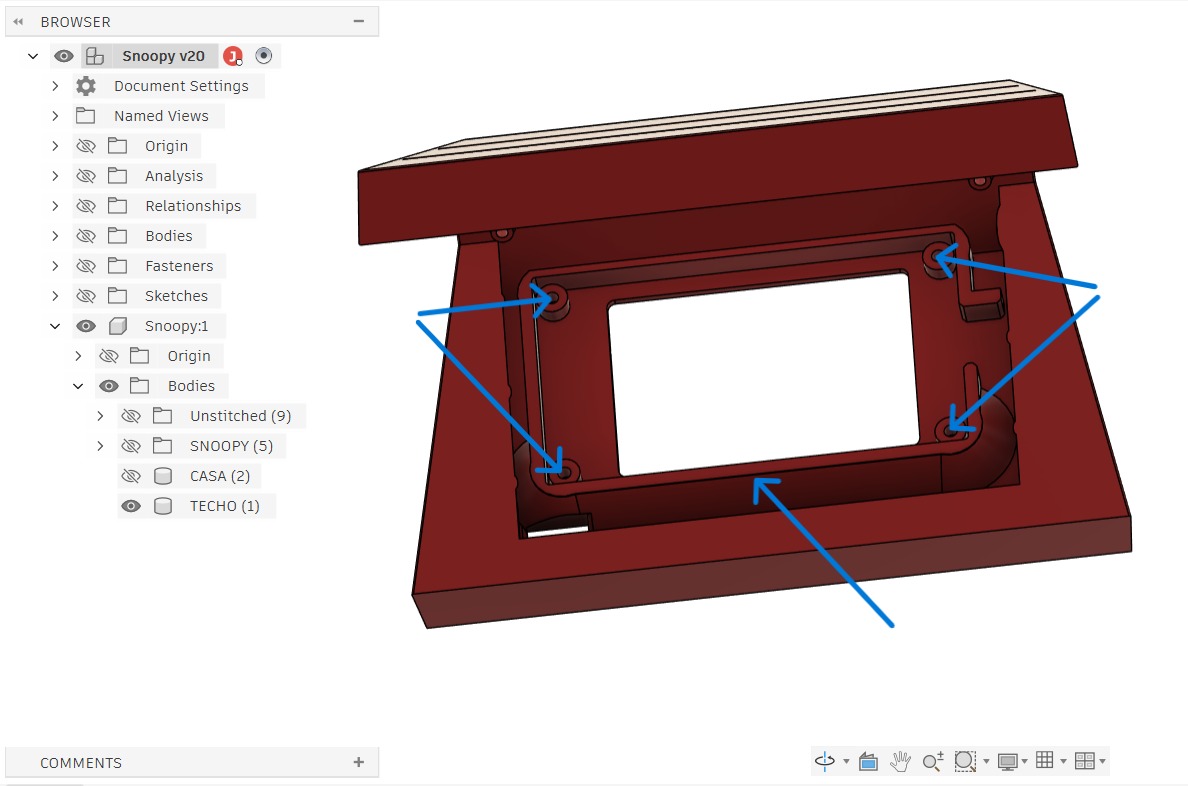Click the Analysis folder icon
Screen dimensions: 1188x786
(117, 176)
